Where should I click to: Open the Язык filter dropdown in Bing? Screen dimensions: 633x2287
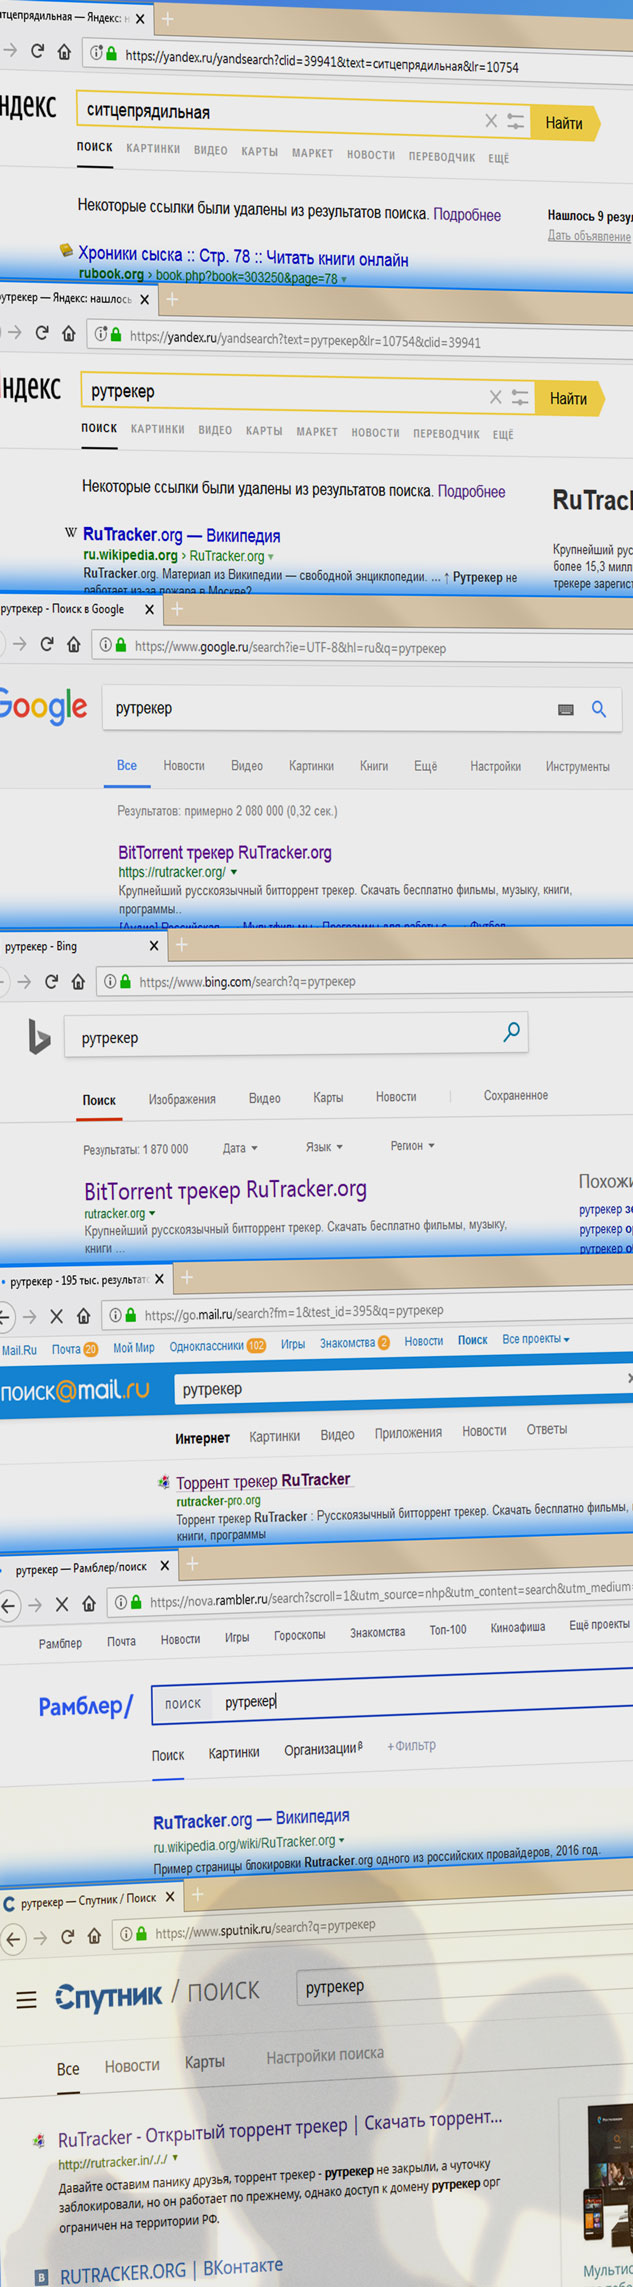(x=324, y=1147)
